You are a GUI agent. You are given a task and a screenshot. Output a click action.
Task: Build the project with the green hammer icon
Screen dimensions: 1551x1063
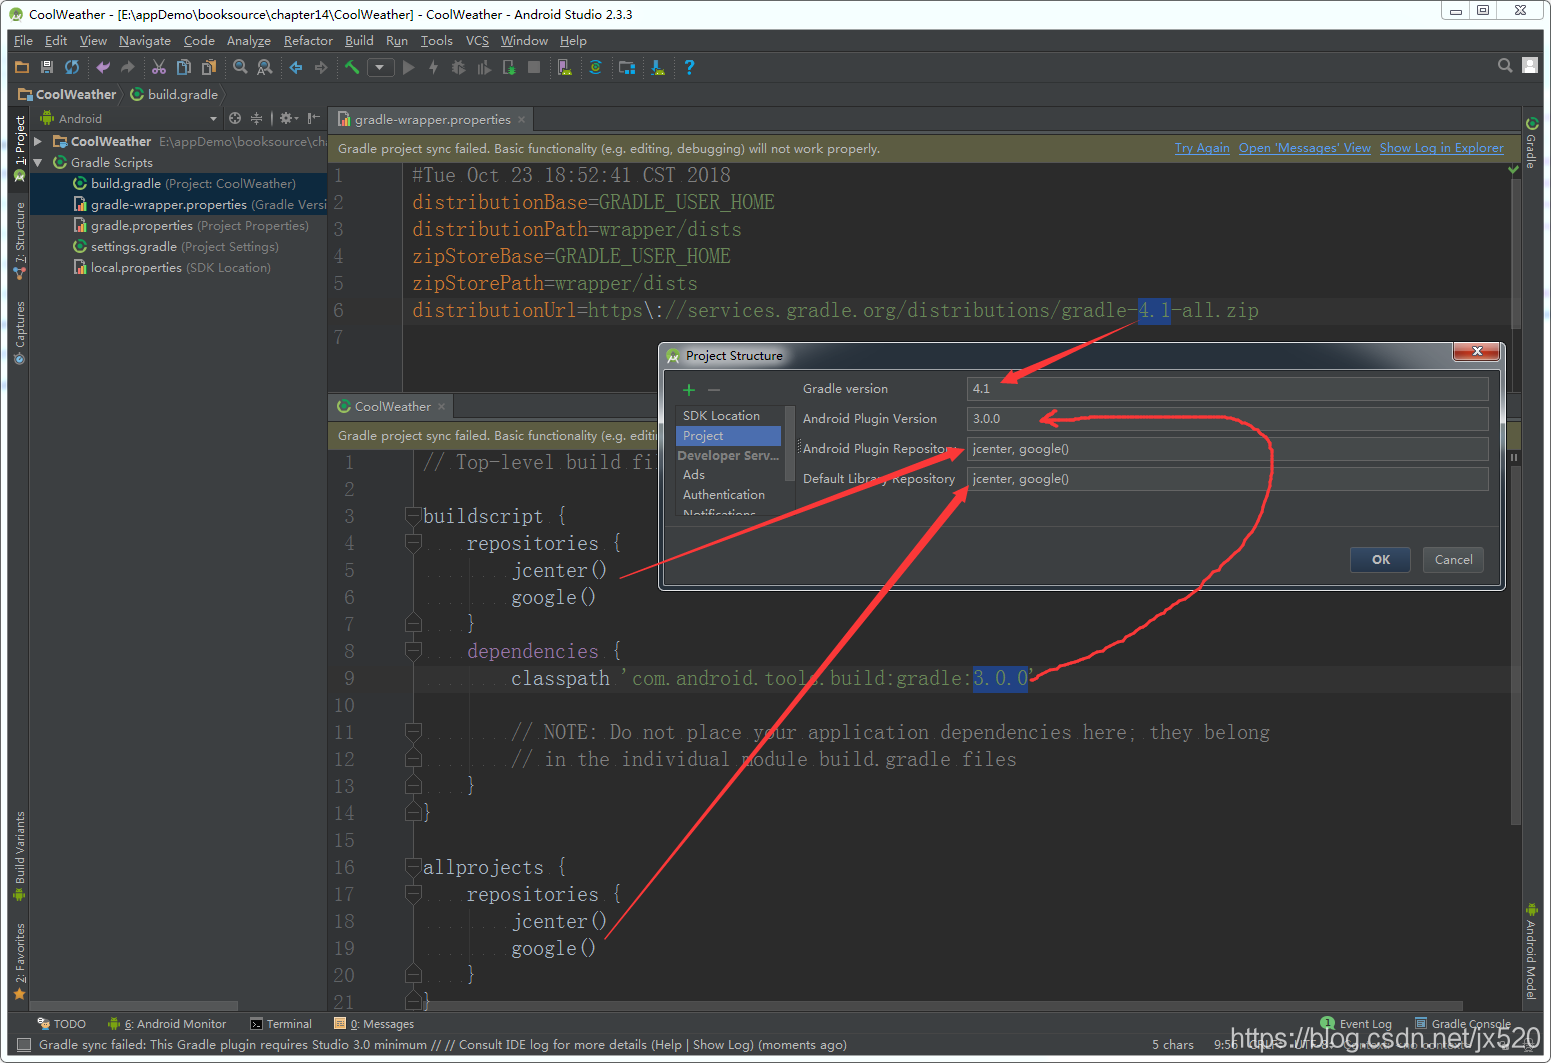tap(352, 67)
